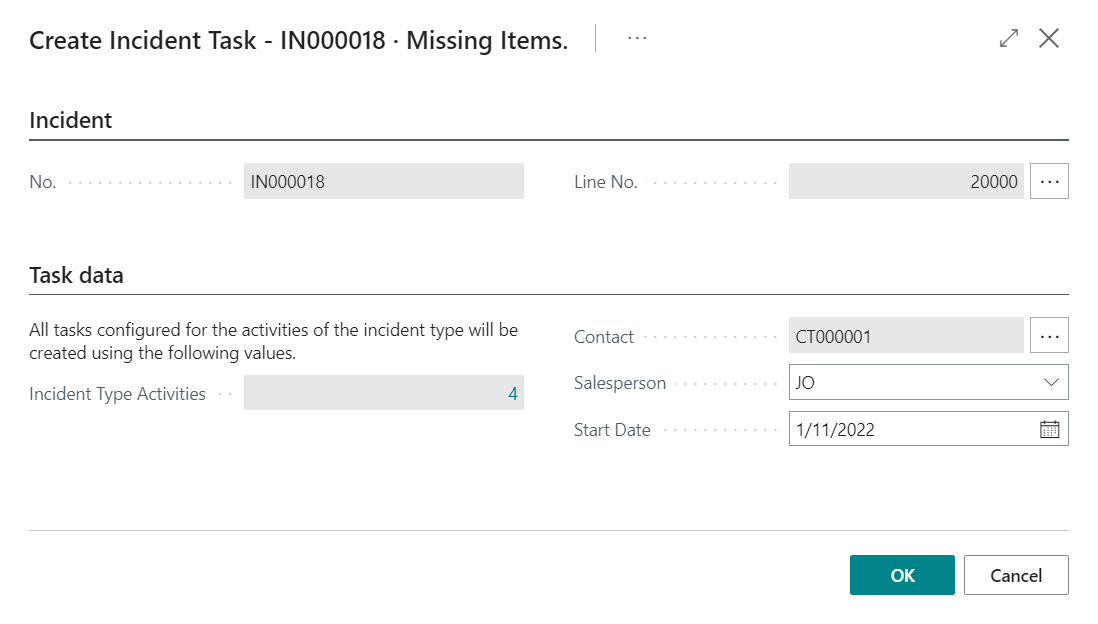Confirm the task creation with OK

(x=902, y=575)
